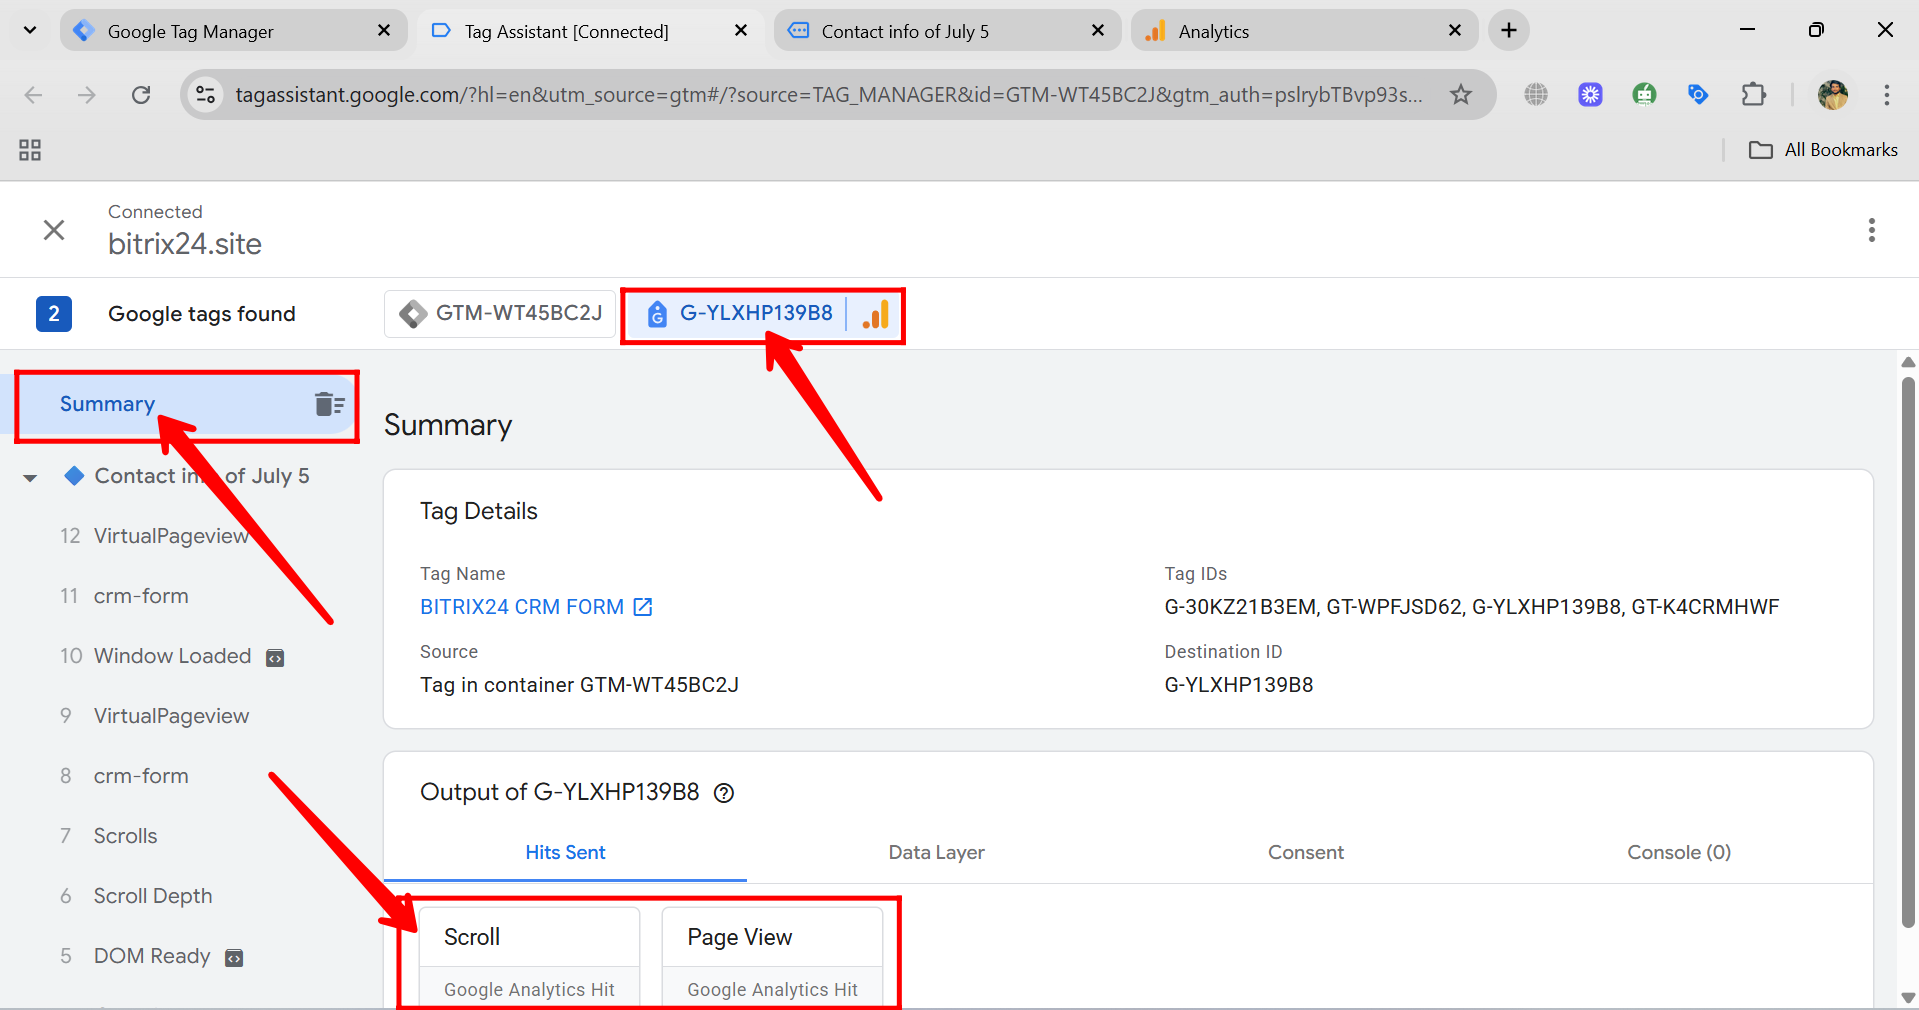
Task: Select the Contact info of July 5 page entry
Action: tap(201, 476)
